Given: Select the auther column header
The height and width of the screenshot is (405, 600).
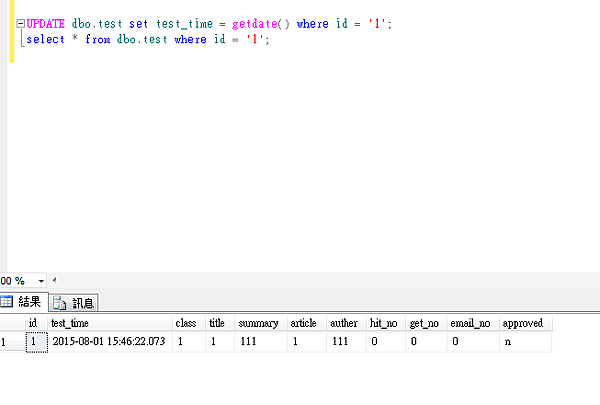Looking at the screenshot, I should click(346, 323).
